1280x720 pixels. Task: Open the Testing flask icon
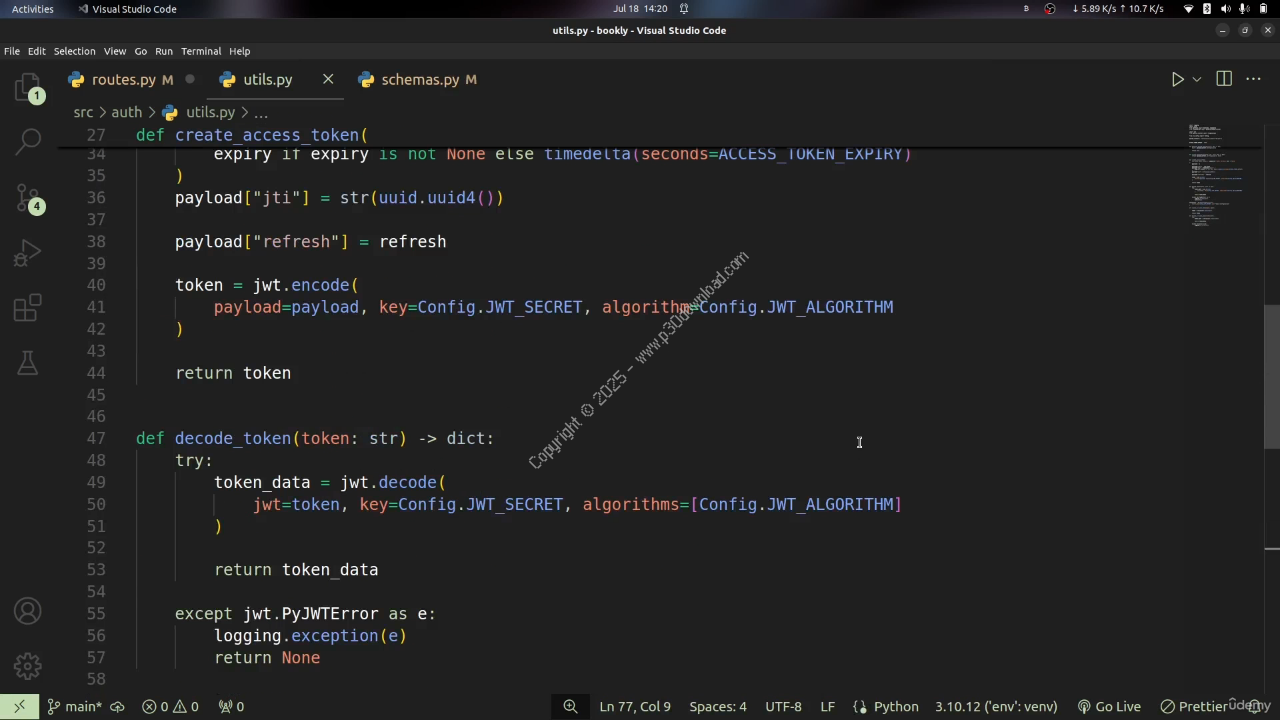28,362
